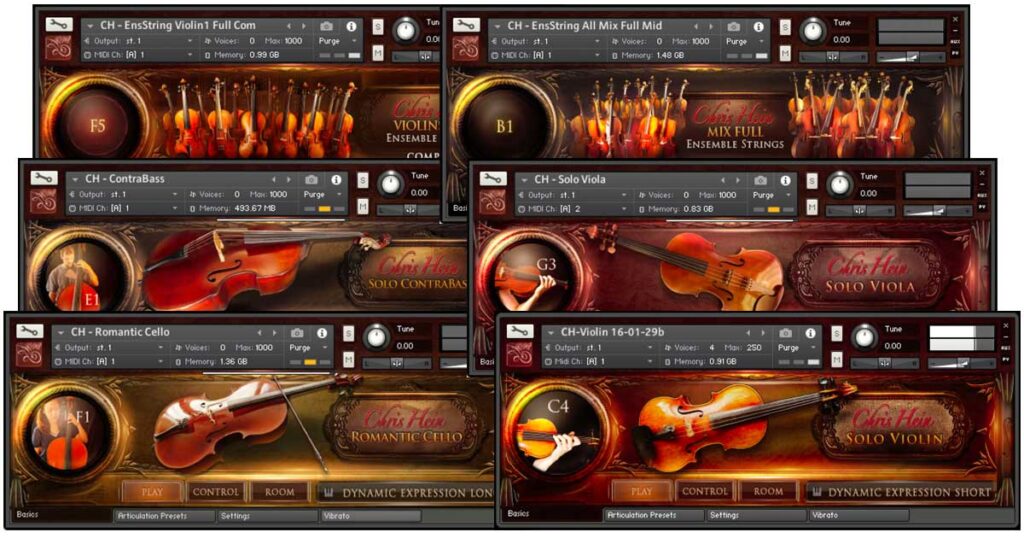This screenshot has height=538, width=1024.
Task: Open Purge dropdown in EnsString Violin1
Action: click(x=338, y=40)
